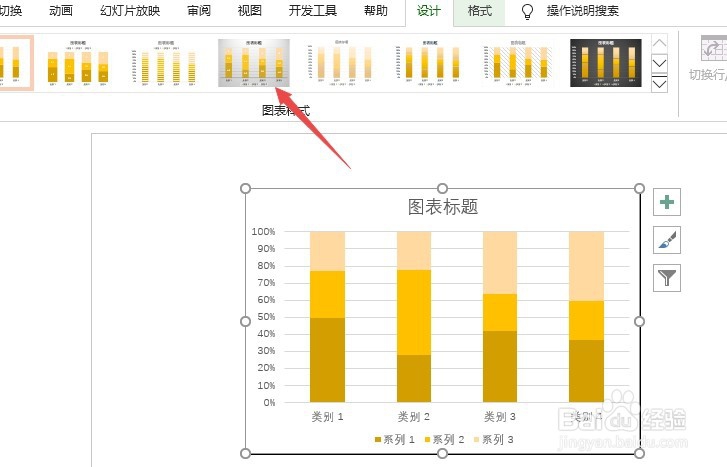This screenshot has height=467, width=727.
Task: Select the 系列 3 legend entry
Action: 493,439
